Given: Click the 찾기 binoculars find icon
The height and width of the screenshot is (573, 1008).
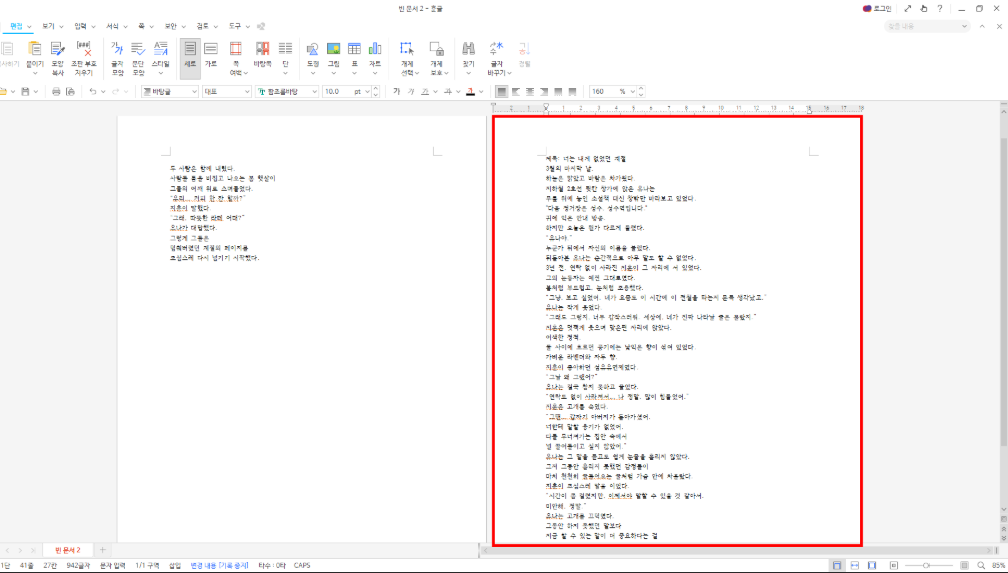Looking at the screenshot, I should (469, 49).
